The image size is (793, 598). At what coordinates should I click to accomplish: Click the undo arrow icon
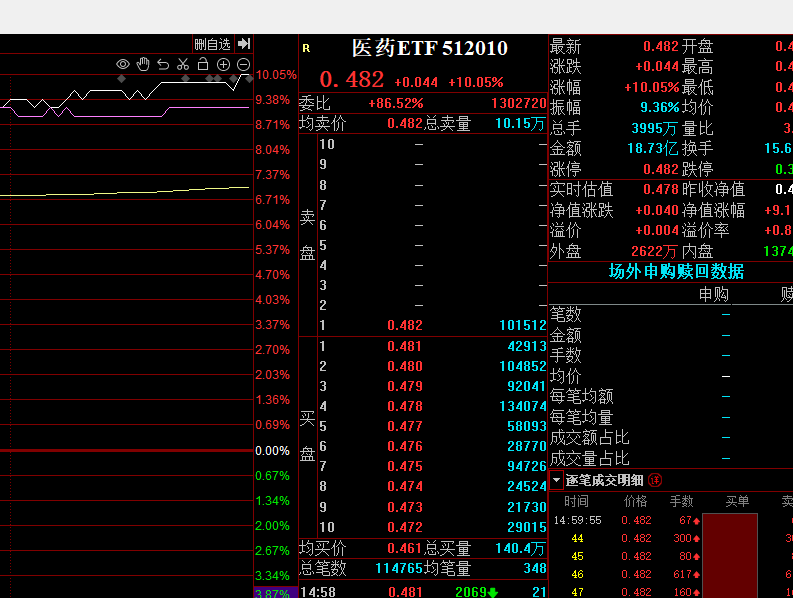(x=163, y=64)
